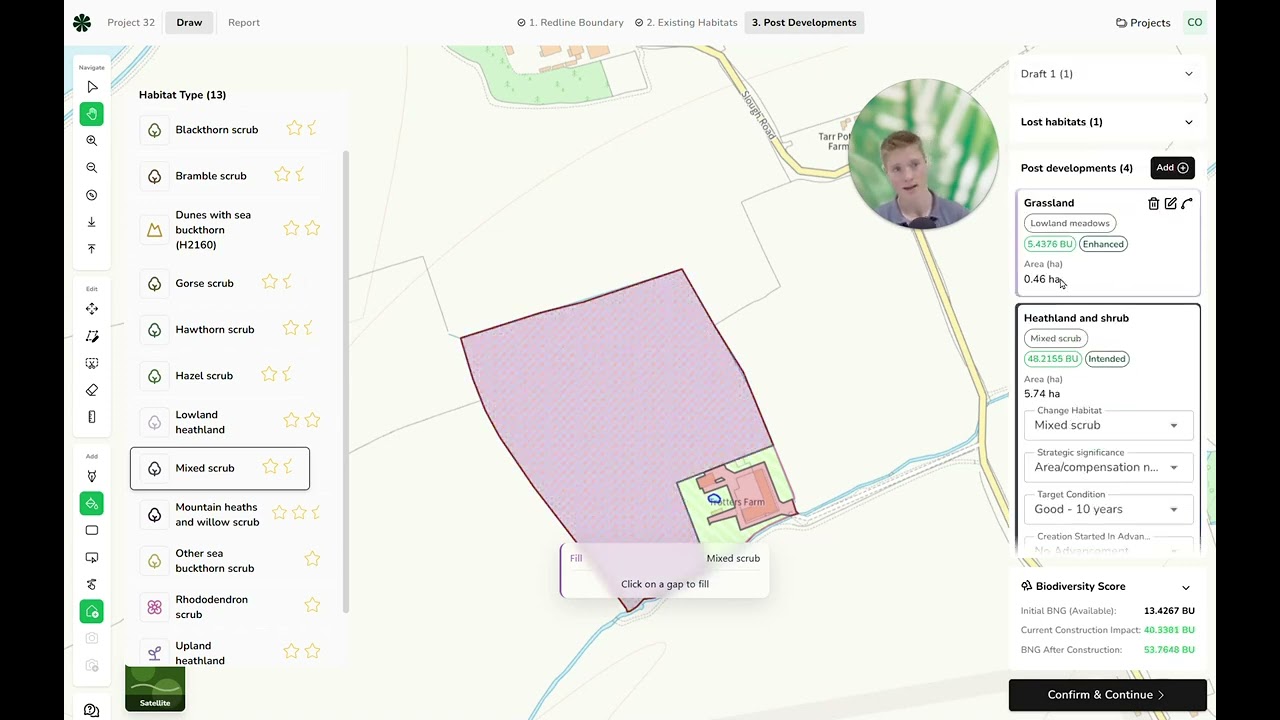The height and width of the screenshot is (720, 1280).
Task: Click the zoom out magnifier icon
Action: click(92, 168)
